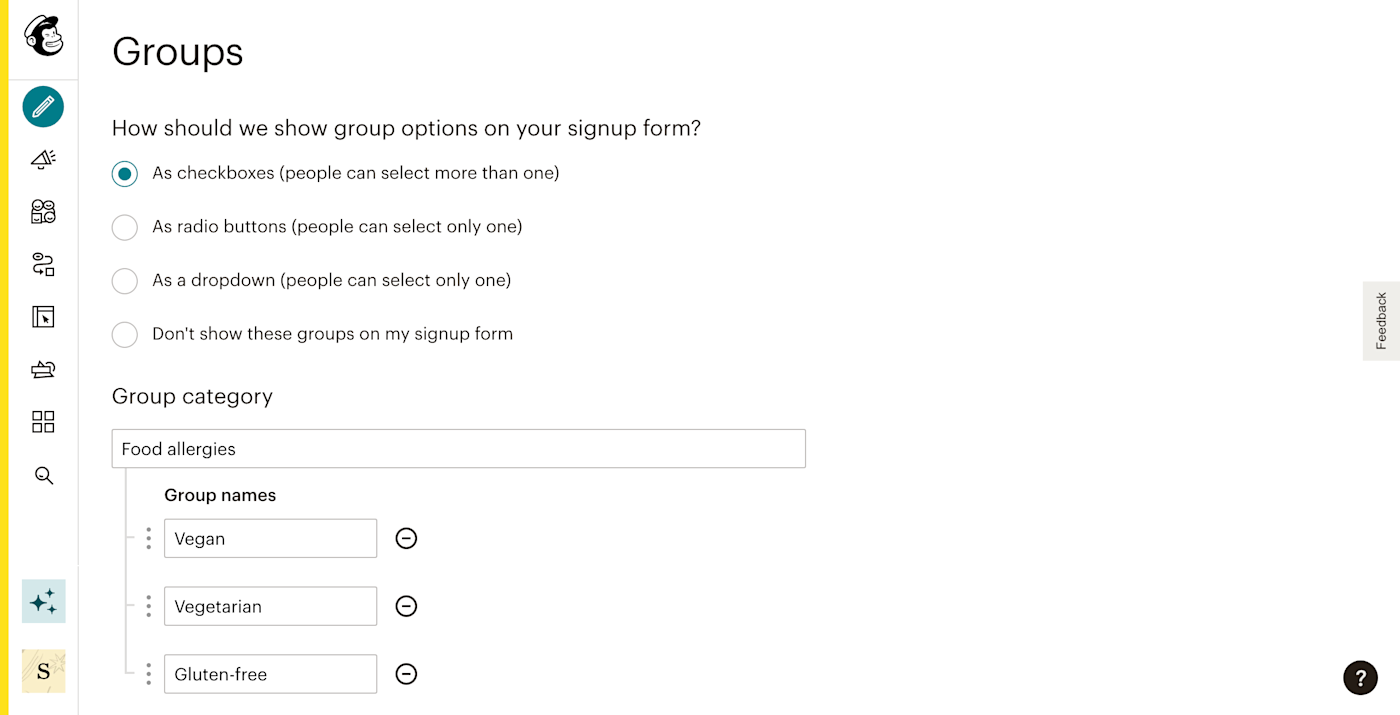Open the help question mark button
Screen dimensions: 1400x715
(x=1360, y=678)
